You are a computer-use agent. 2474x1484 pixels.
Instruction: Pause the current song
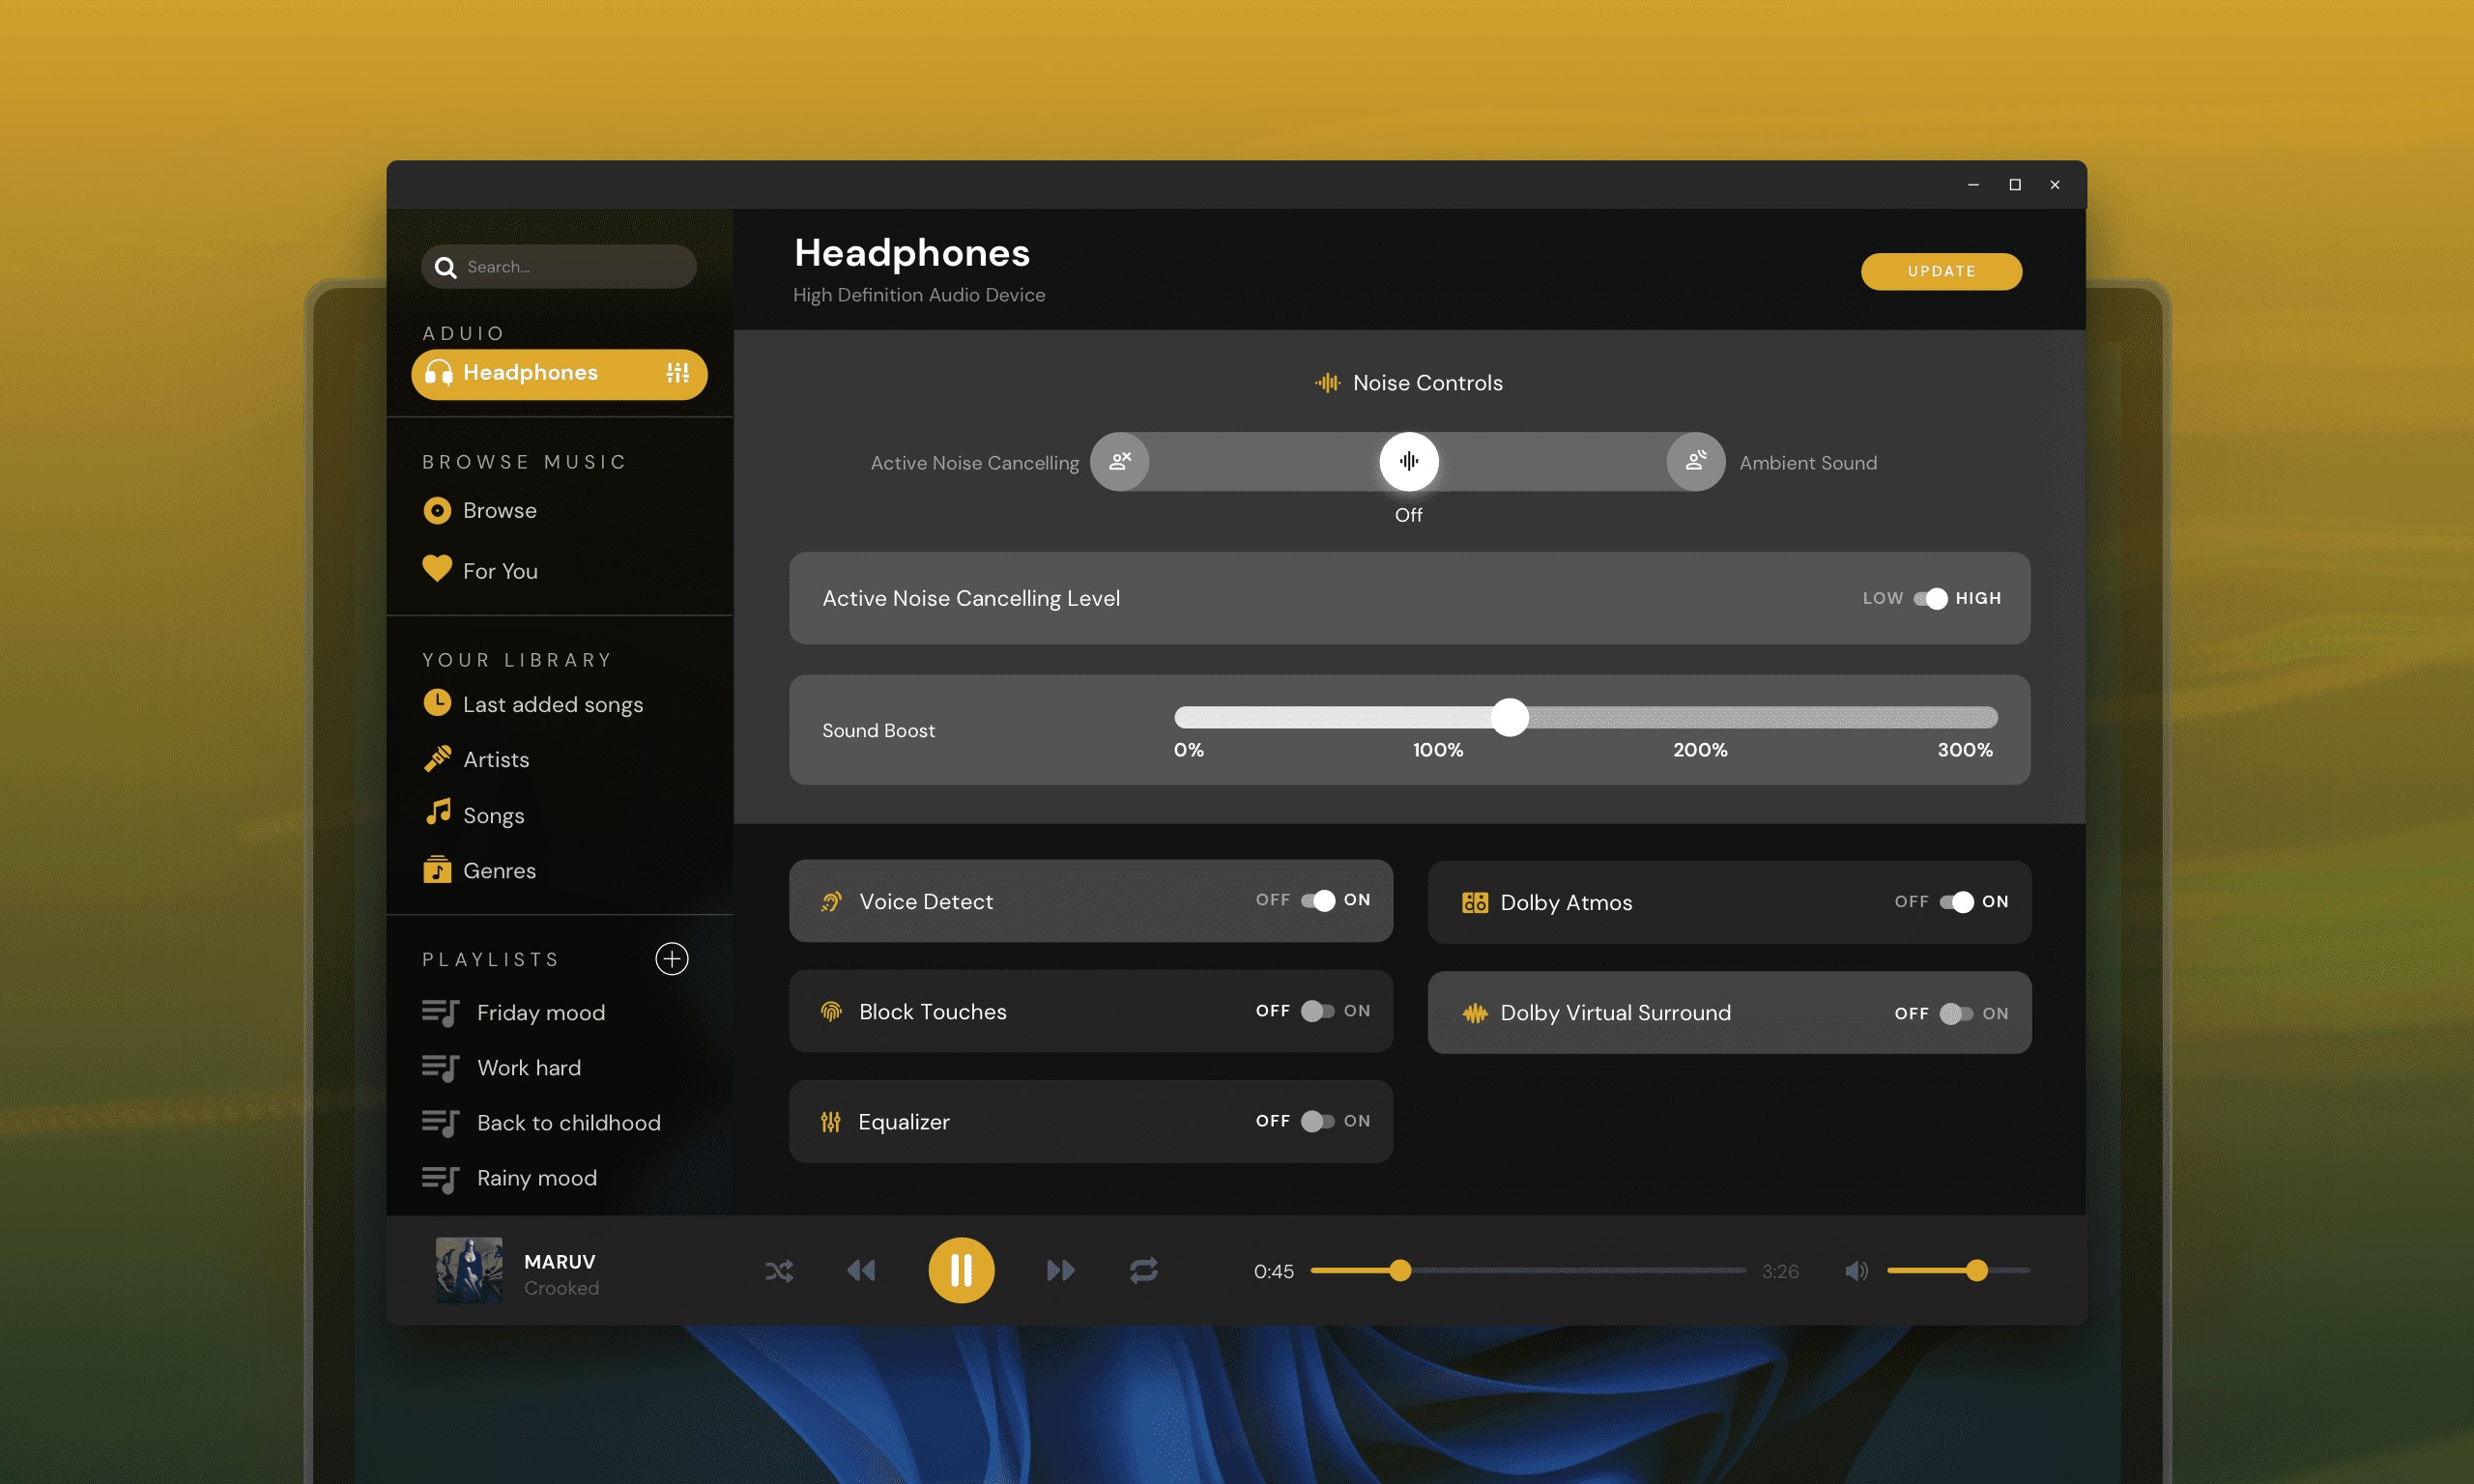(x=961, y=1271)
